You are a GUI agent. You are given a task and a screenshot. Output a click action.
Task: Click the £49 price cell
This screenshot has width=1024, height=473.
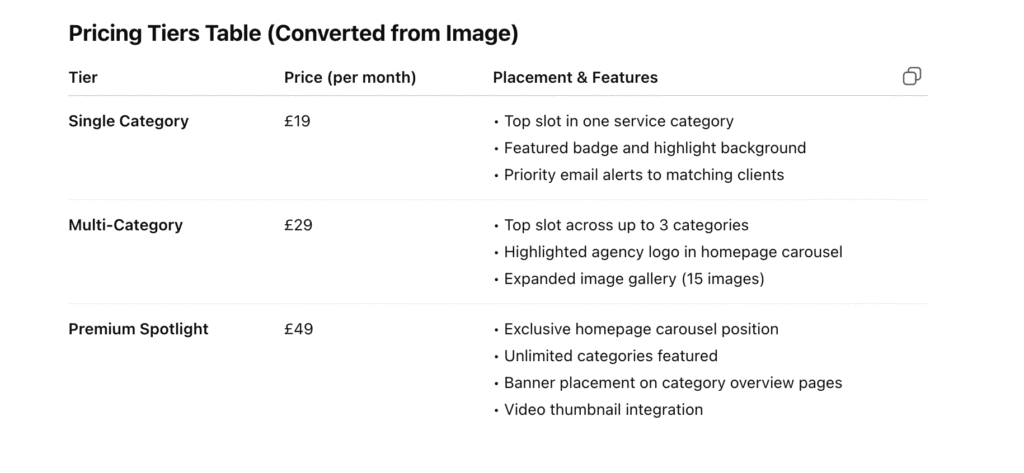click(x=298, y=329)
